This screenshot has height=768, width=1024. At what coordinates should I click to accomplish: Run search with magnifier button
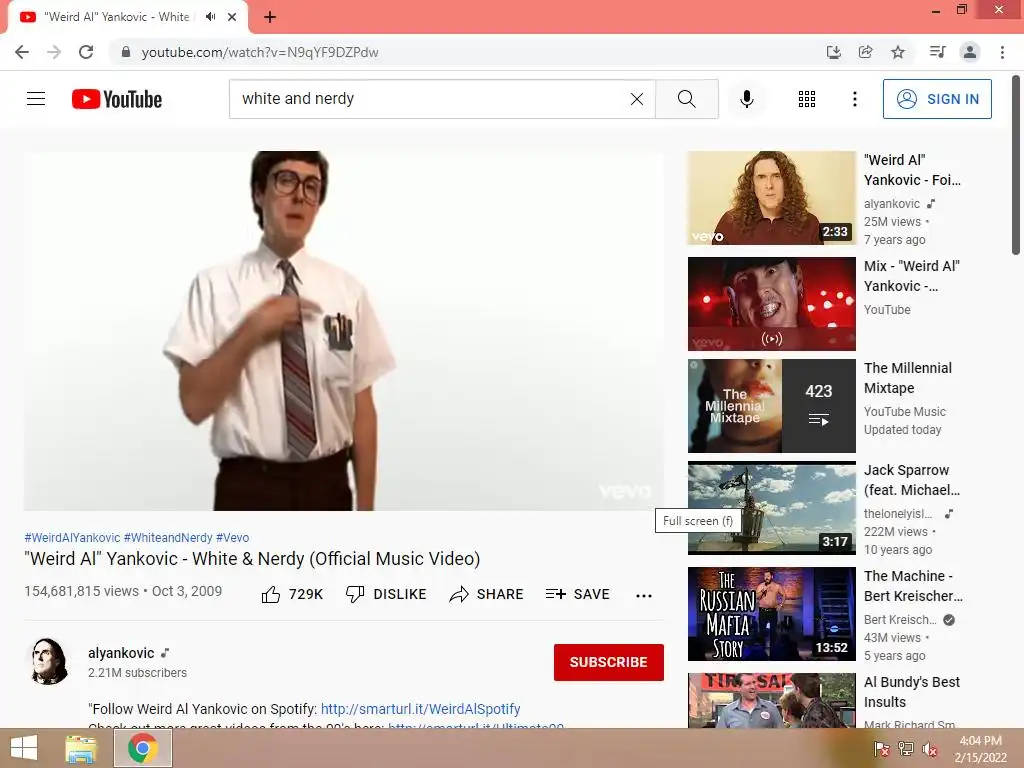[x=686, y=99]
